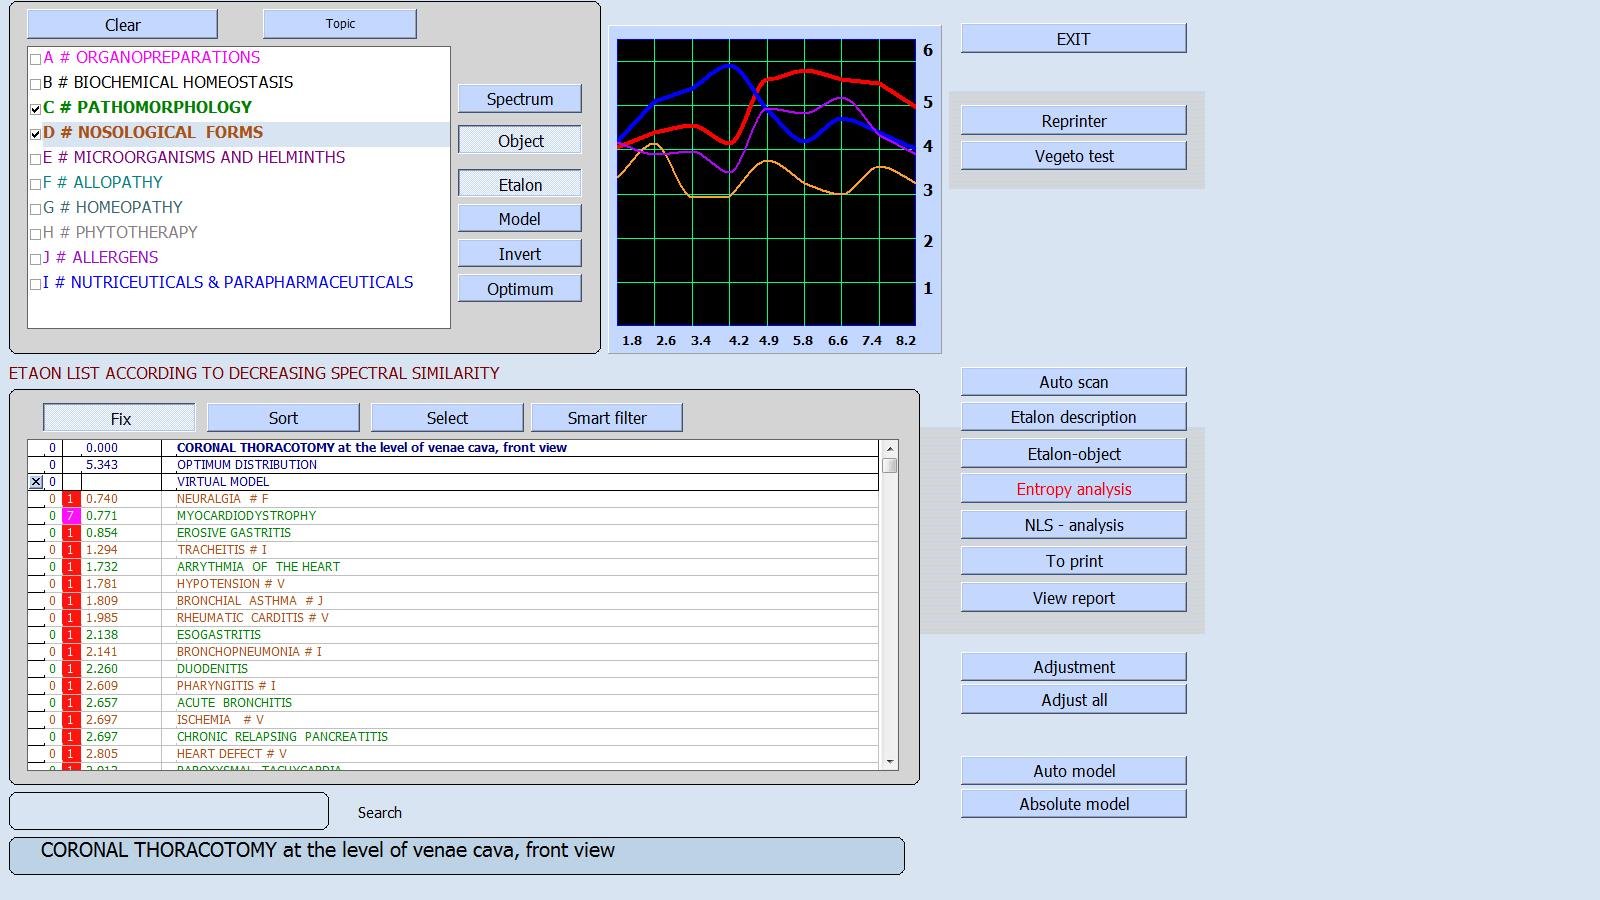
Task: Open the View report window
Action: (x=1072, y=597)
